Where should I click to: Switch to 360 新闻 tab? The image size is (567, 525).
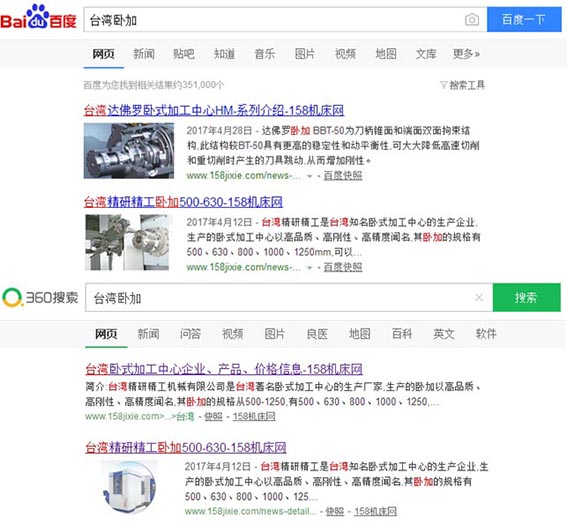coord(148,334)
